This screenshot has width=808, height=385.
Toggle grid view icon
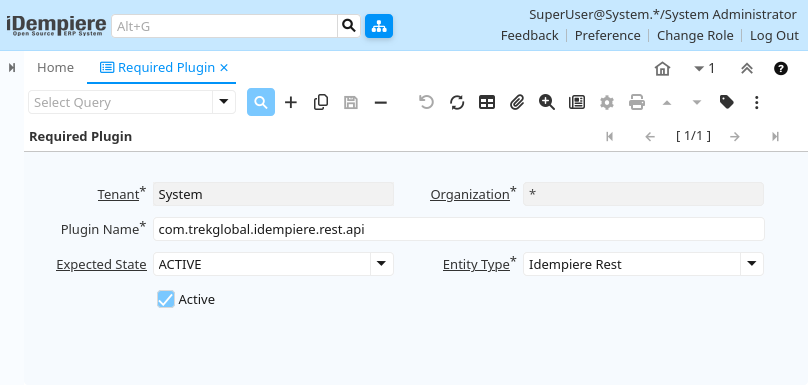[x=487, y=103]
